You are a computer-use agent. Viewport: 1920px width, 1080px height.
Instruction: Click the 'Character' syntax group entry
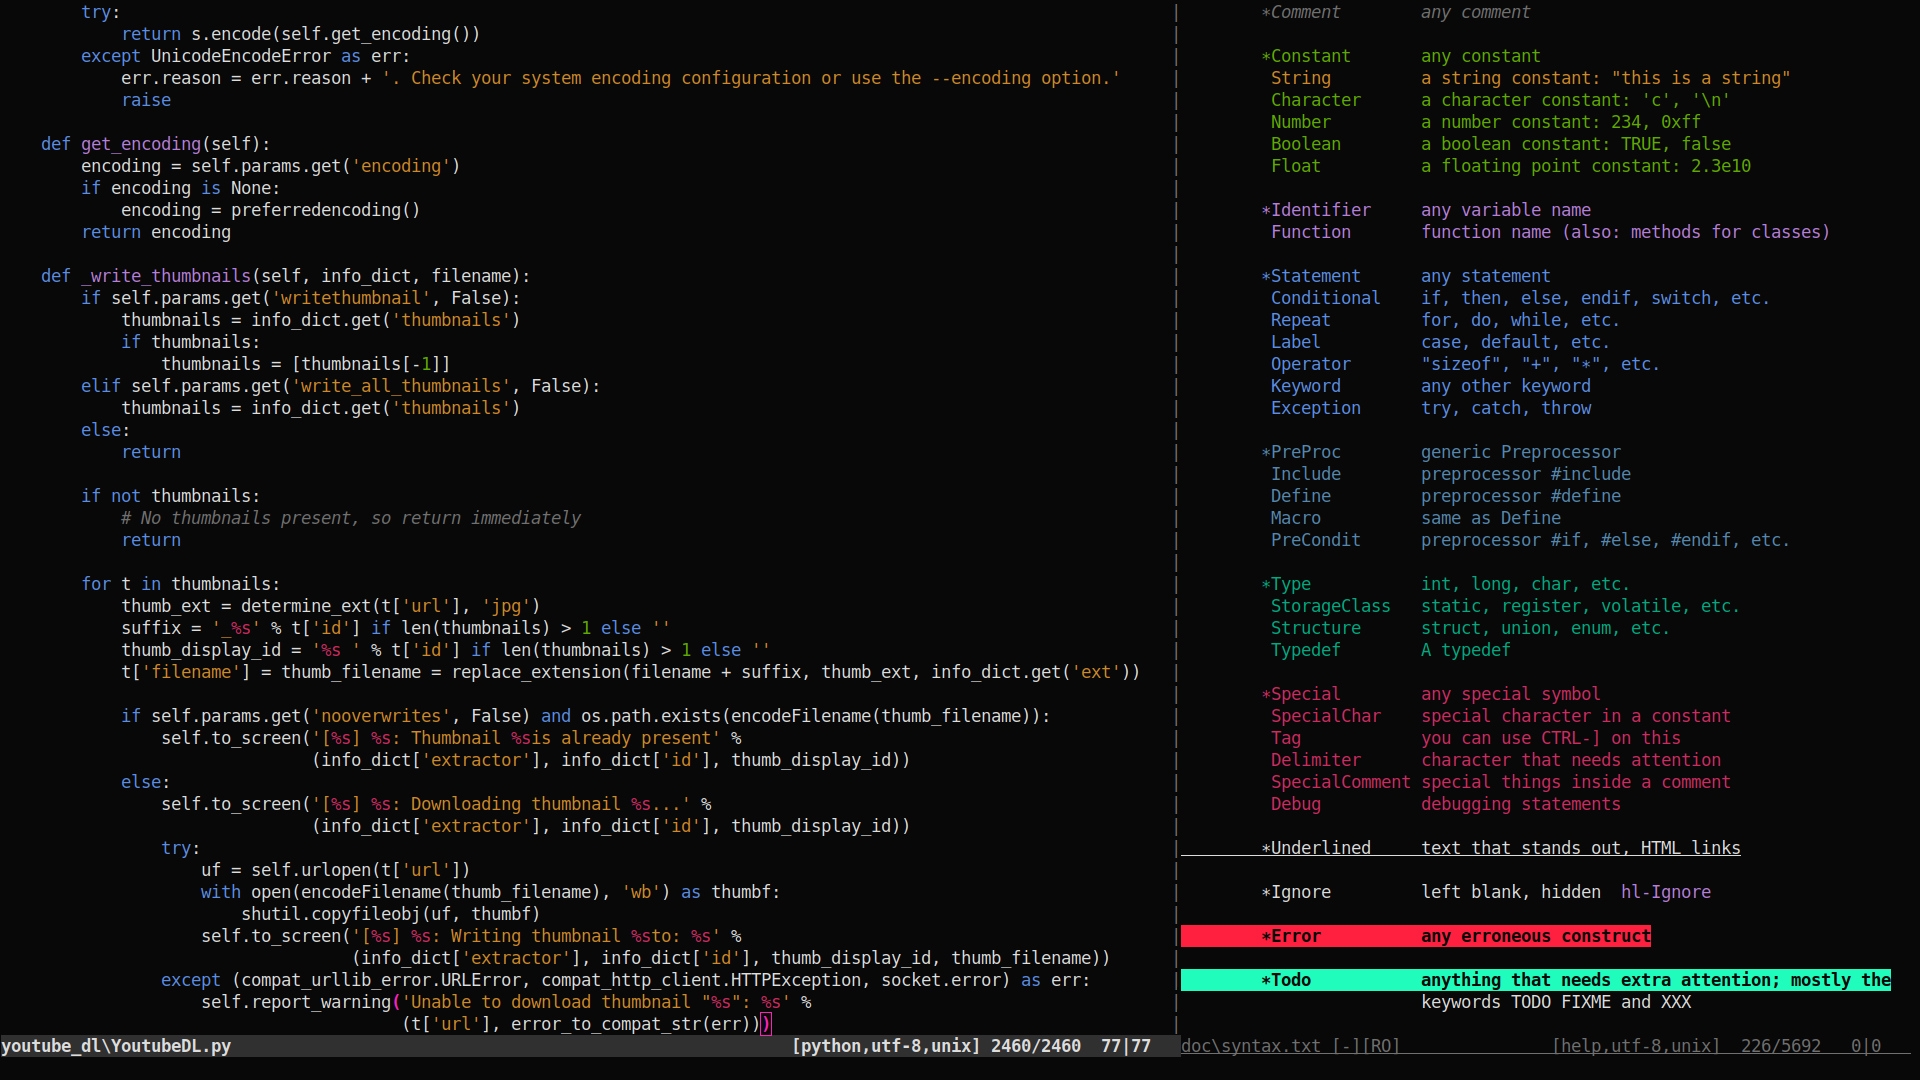[x=1315, y=100]
